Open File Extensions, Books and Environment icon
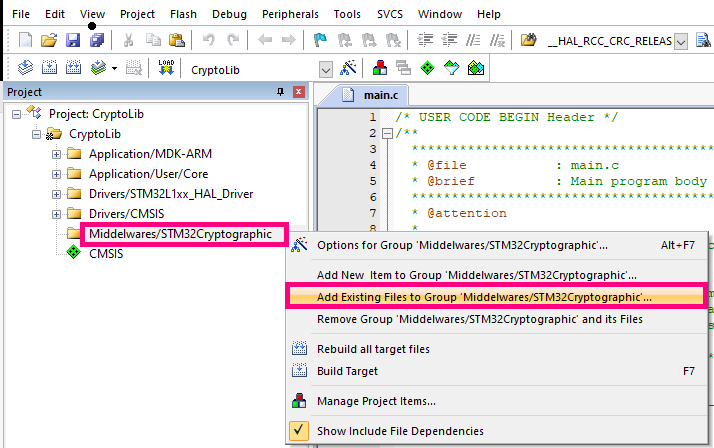 coord(380,68)
